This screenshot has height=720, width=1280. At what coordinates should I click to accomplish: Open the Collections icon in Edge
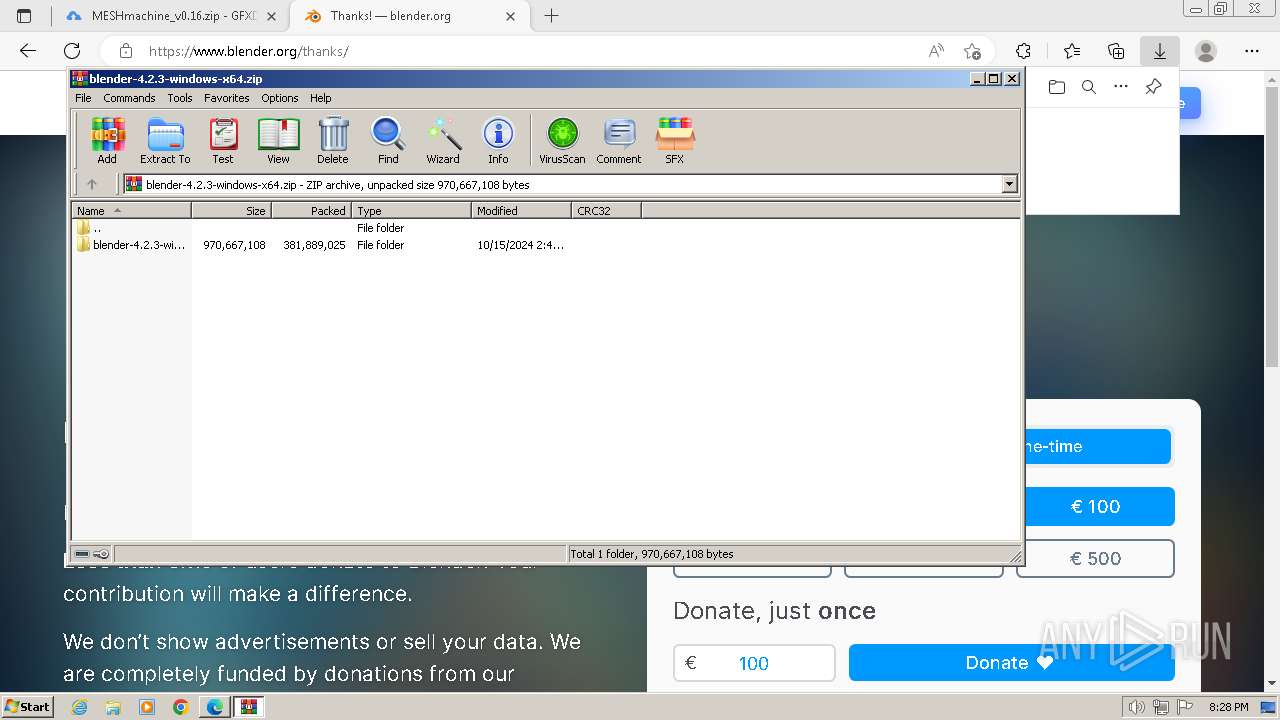(x=1116, y=51)
